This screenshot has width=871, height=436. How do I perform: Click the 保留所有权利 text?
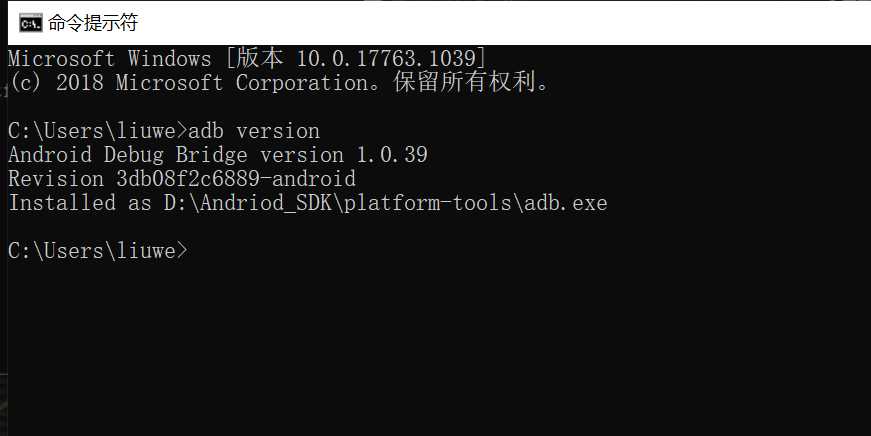coord(487,83)
